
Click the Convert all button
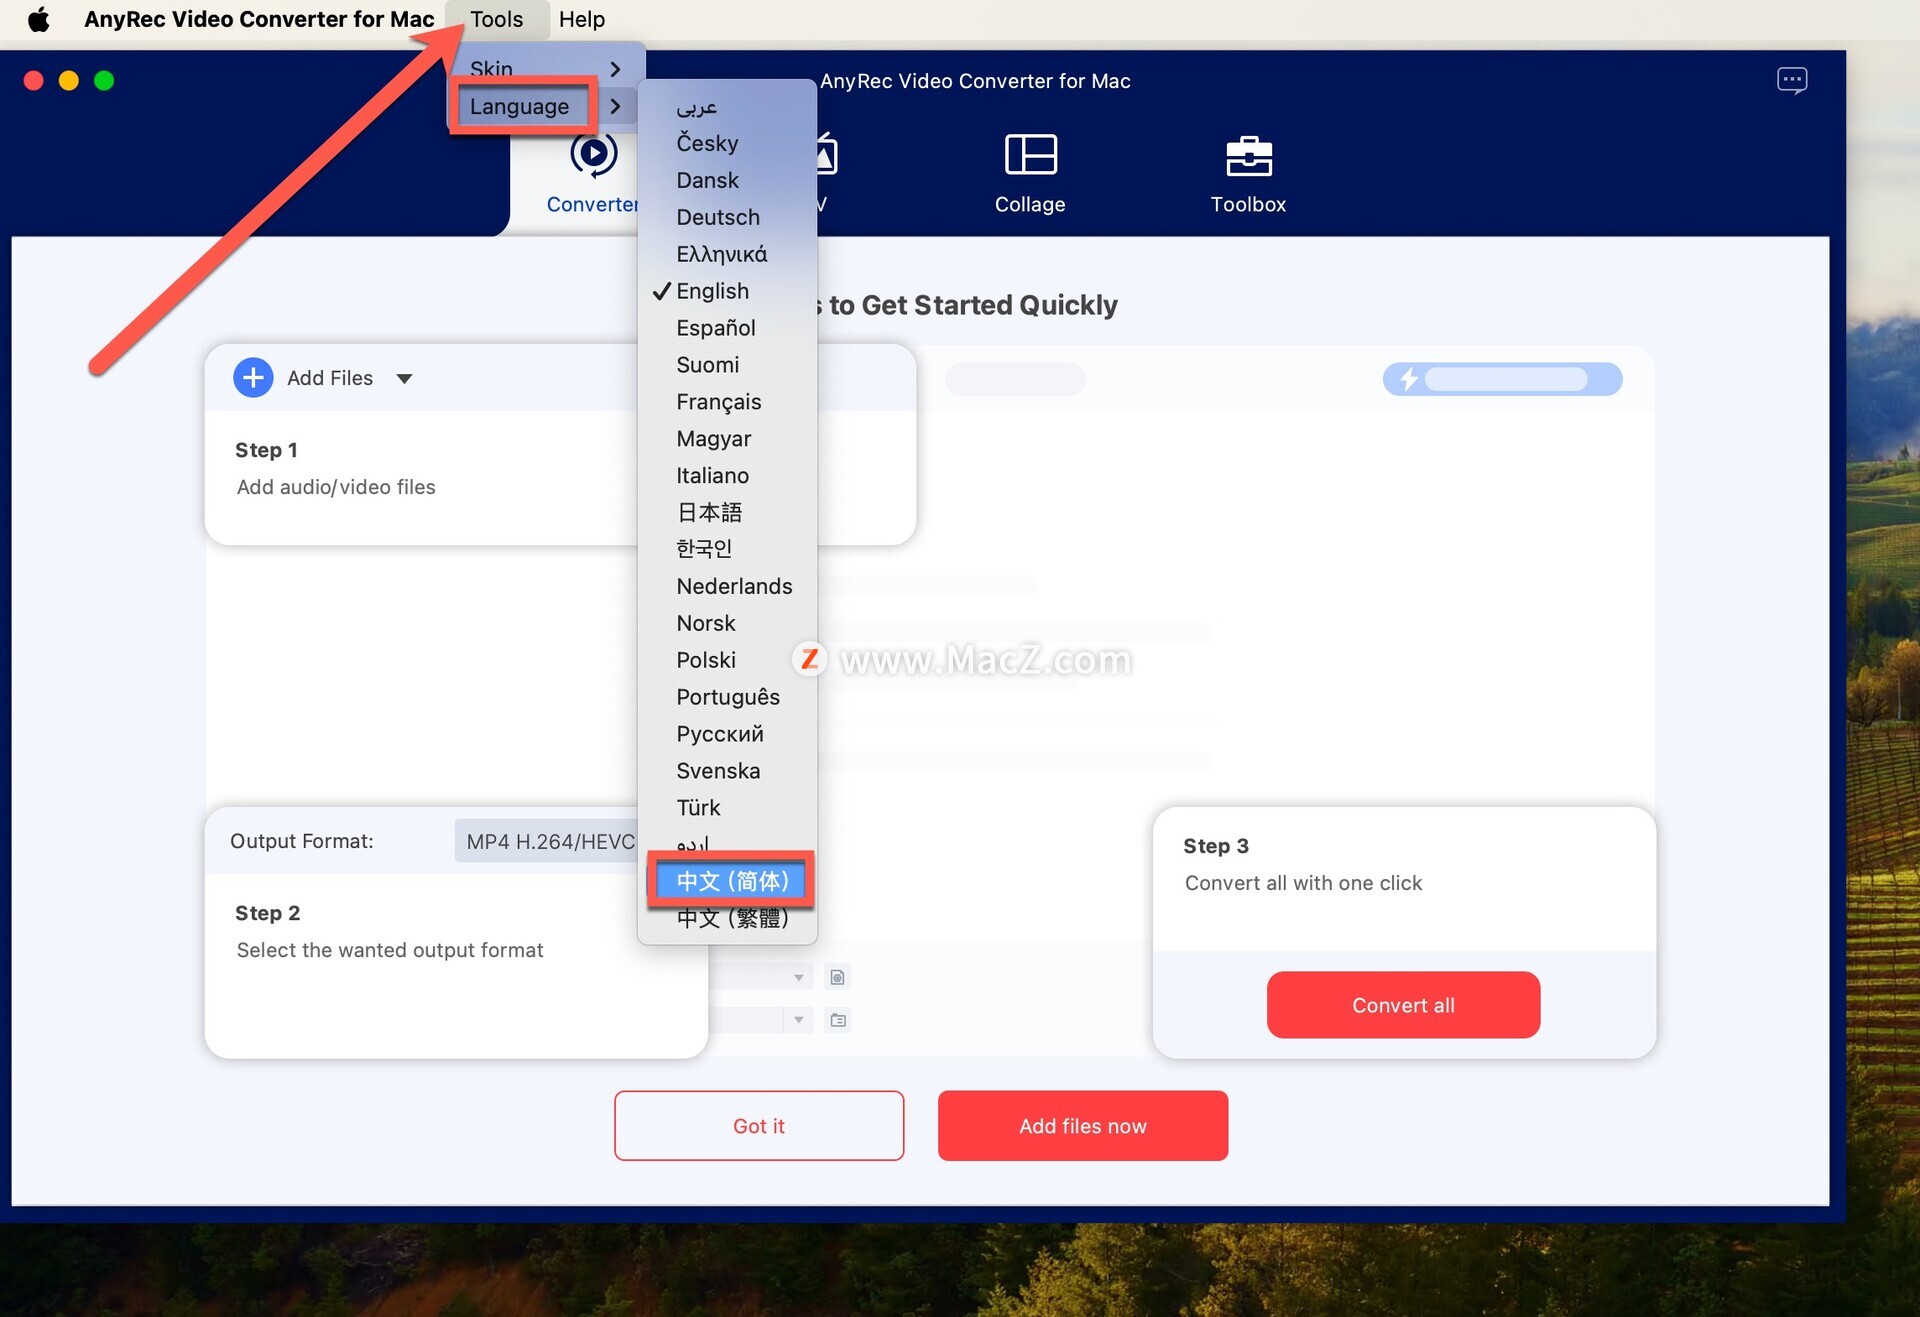coord(1403,1005)
